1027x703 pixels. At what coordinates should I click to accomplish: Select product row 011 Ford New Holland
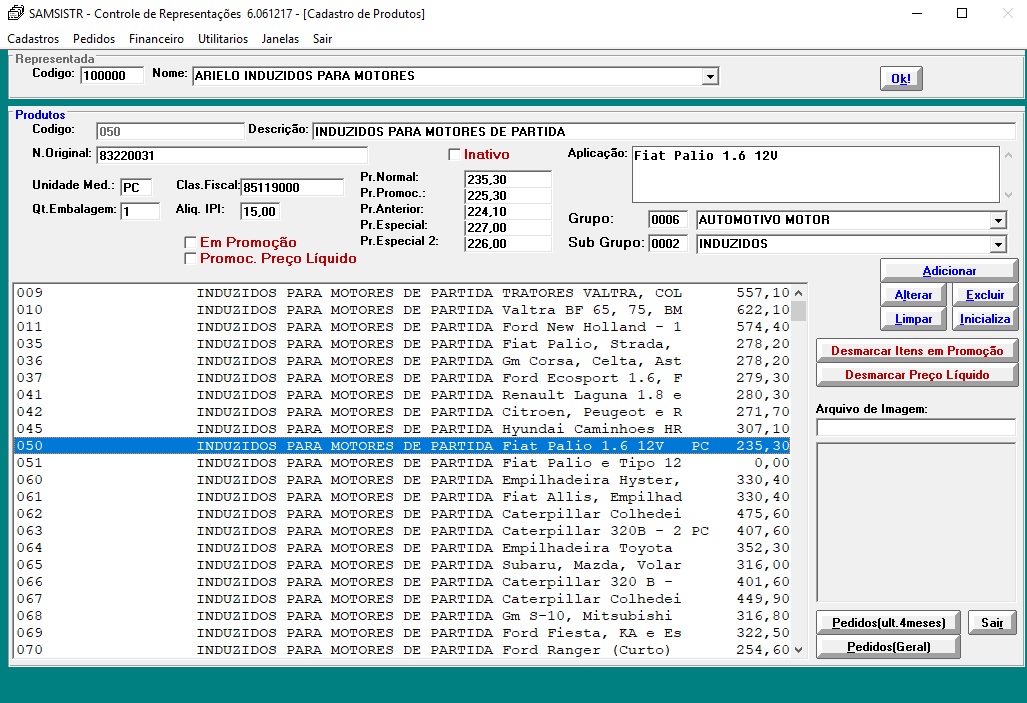pyautogui.click(x=402, y=327)
